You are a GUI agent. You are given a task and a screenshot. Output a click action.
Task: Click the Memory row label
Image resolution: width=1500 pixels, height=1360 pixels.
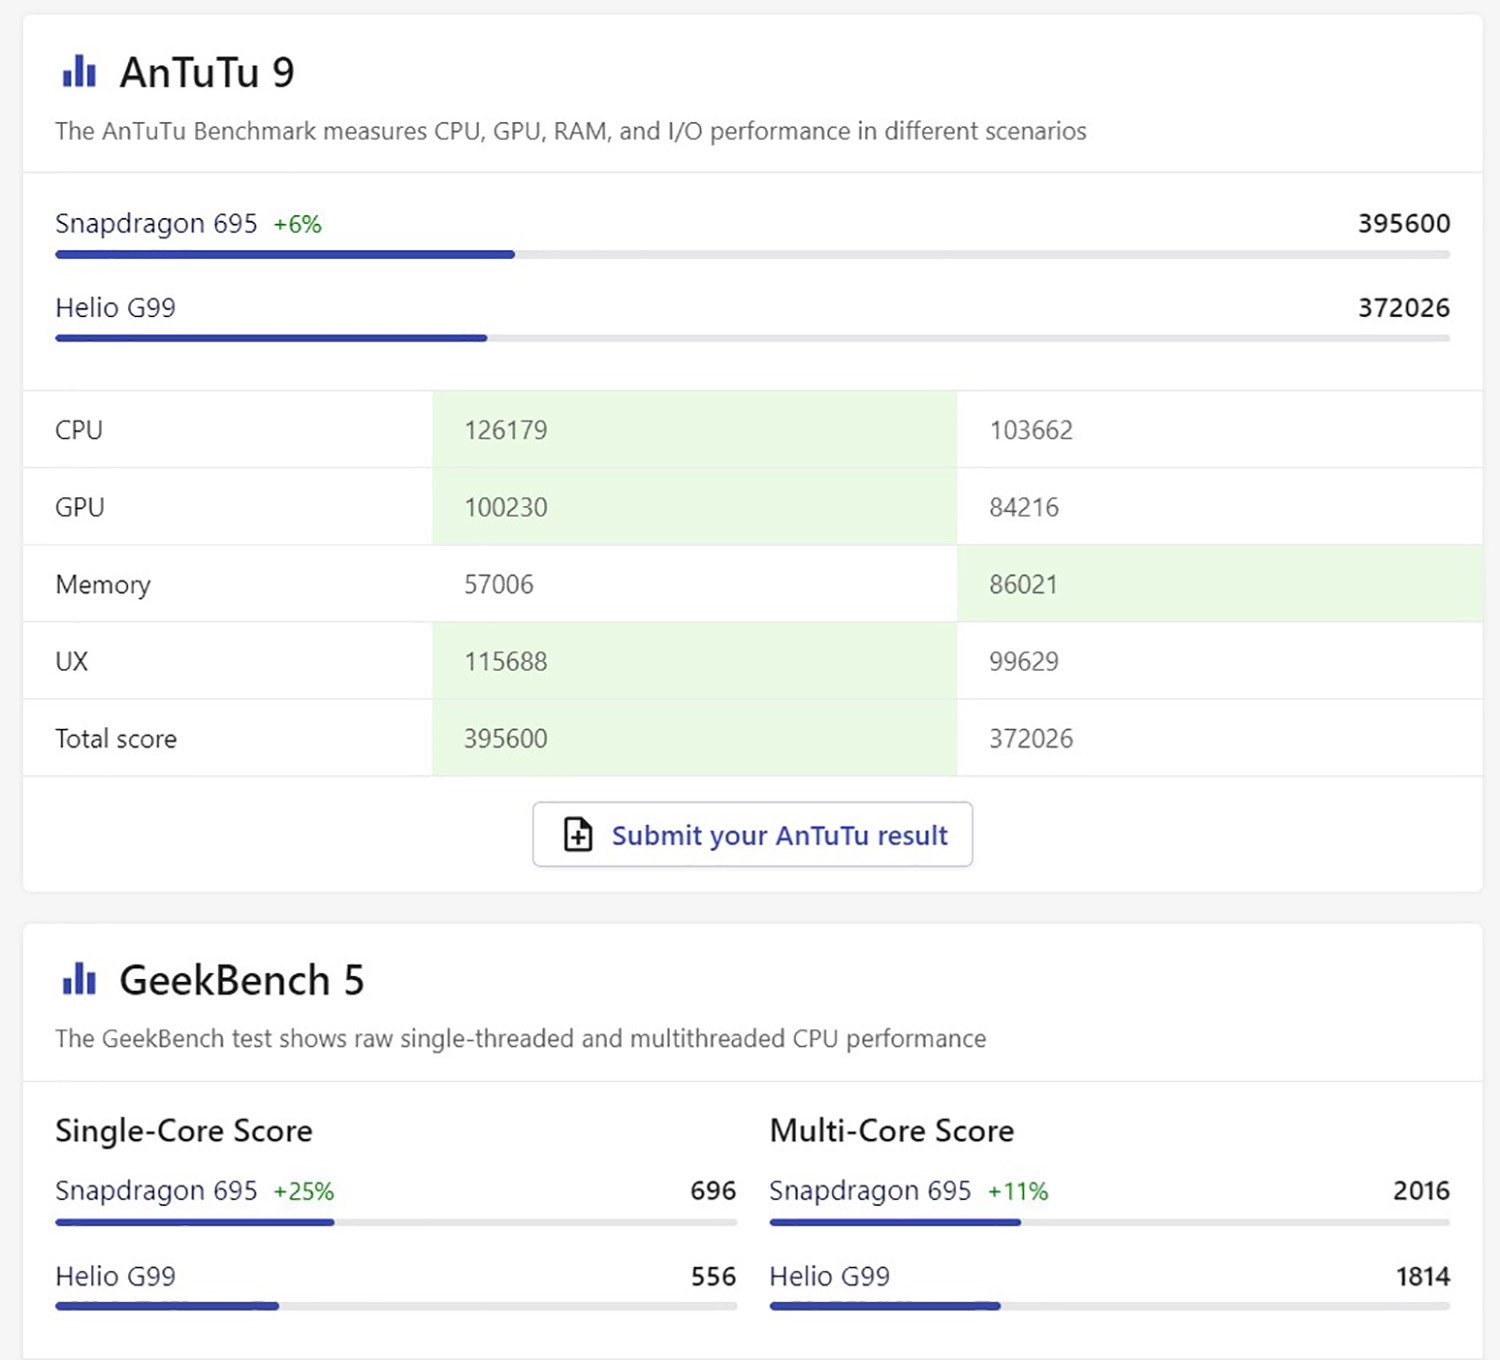(103, 584)
